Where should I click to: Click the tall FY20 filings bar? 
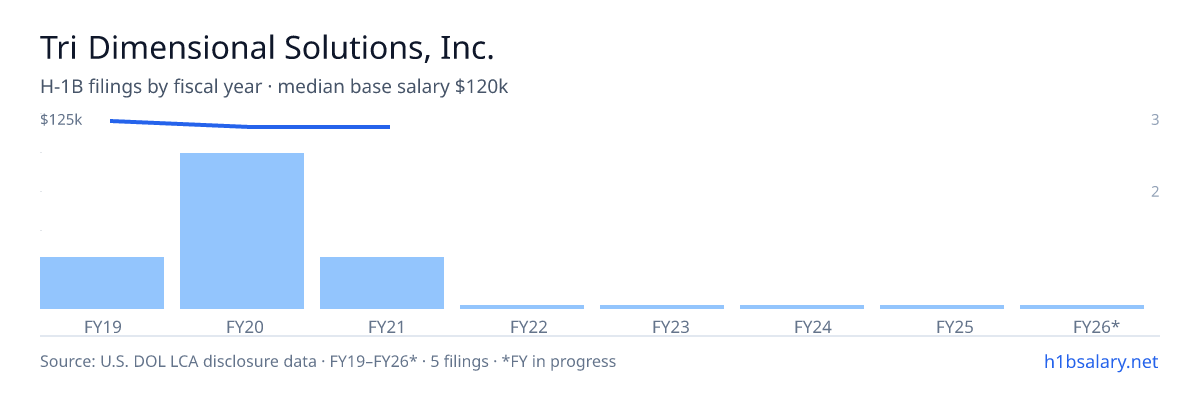(242, 231)
